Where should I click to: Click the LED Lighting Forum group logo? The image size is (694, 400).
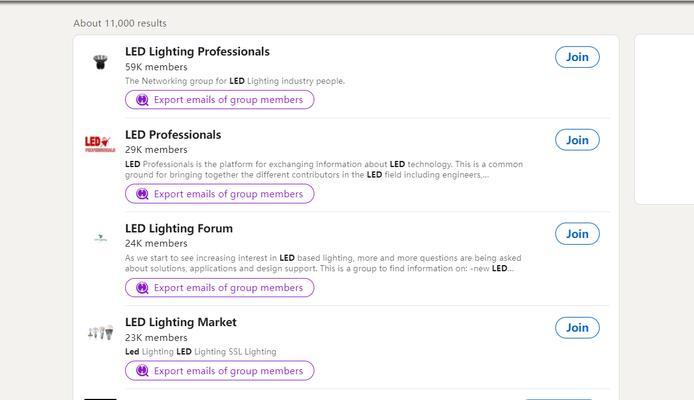point(100,238)
